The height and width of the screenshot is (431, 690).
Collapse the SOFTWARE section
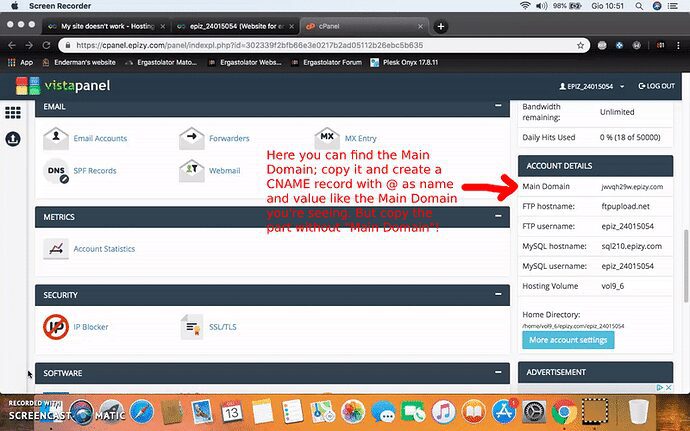[x=498, y=372]
